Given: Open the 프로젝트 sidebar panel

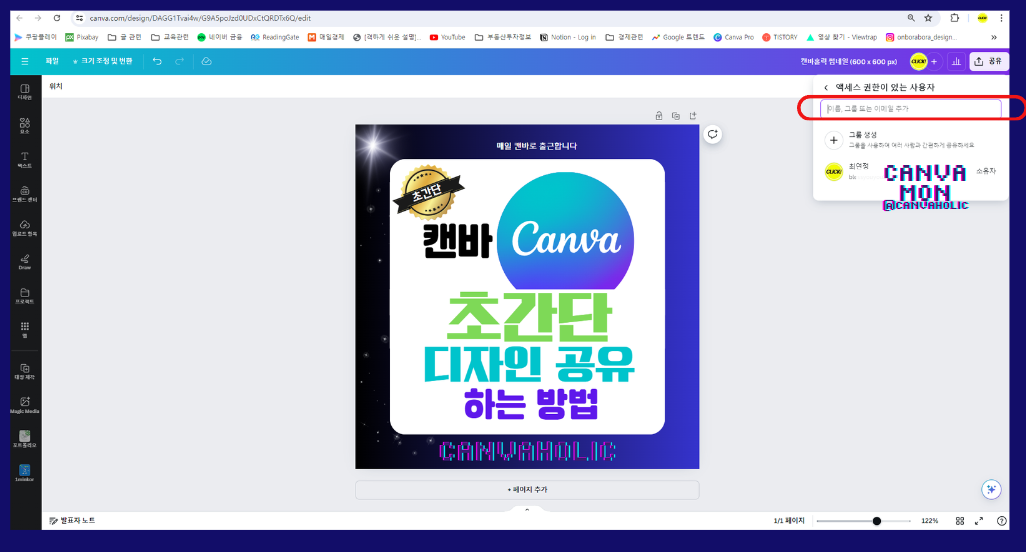Looking at the screenshot, I should pos(25,296).
